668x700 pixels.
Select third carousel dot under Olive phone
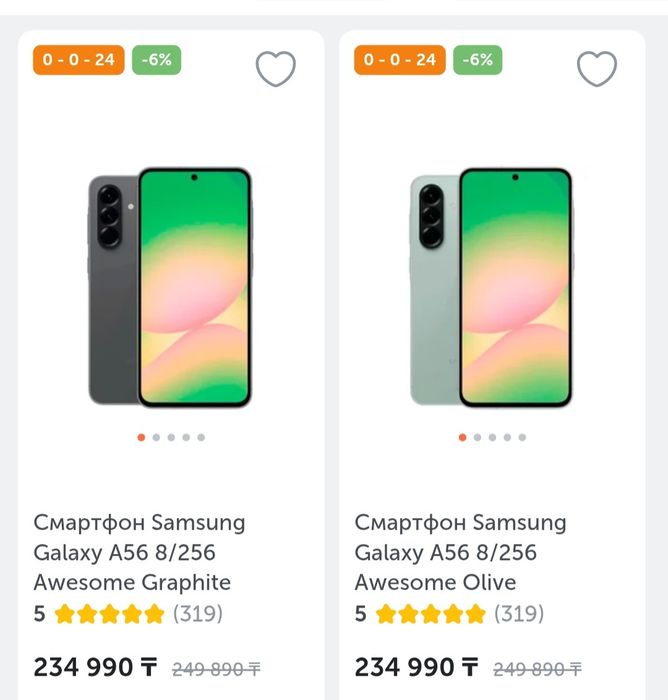(x=492, y=437)
